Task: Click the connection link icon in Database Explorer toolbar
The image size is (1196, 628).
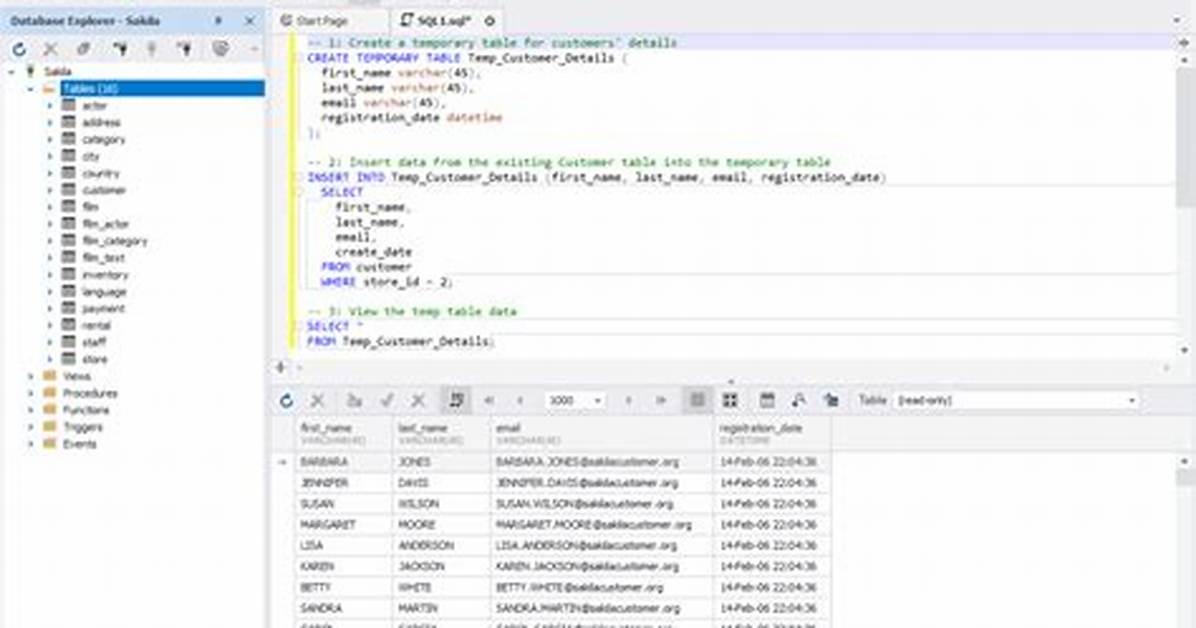Action: (x=83, y=50)
